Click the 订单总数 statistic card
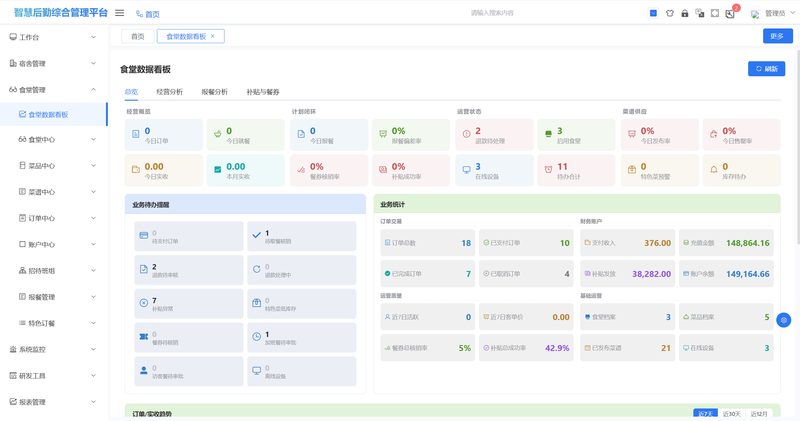800x421 pixels. 428,243
